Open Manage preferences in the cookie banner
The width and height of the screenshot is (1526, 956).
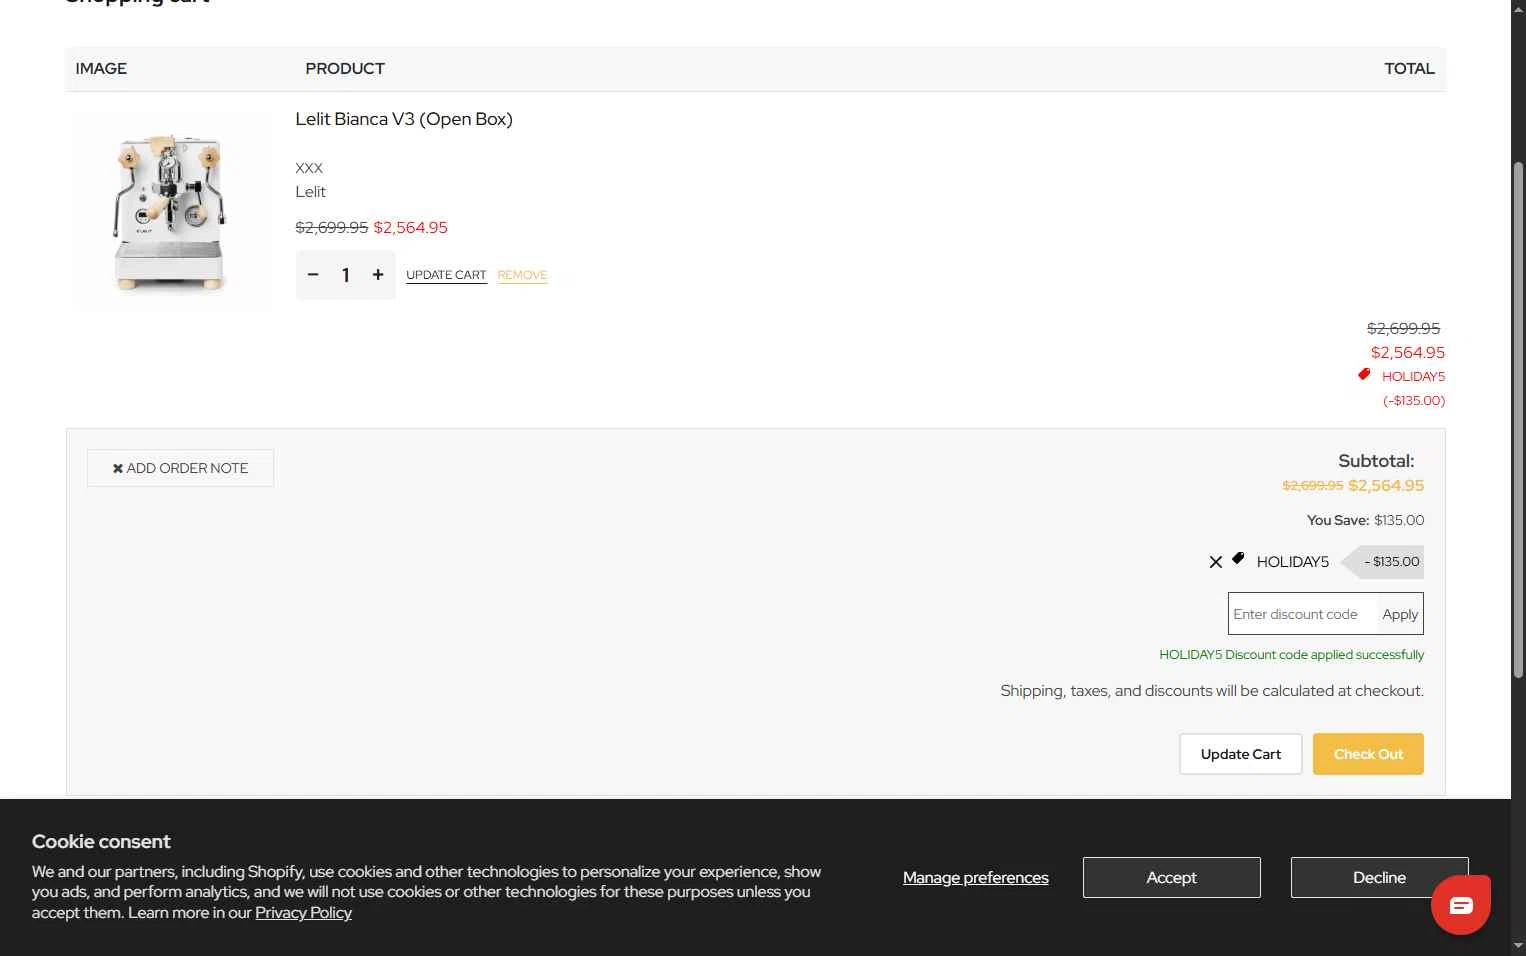pyautogui.click(x=976, y=877)
